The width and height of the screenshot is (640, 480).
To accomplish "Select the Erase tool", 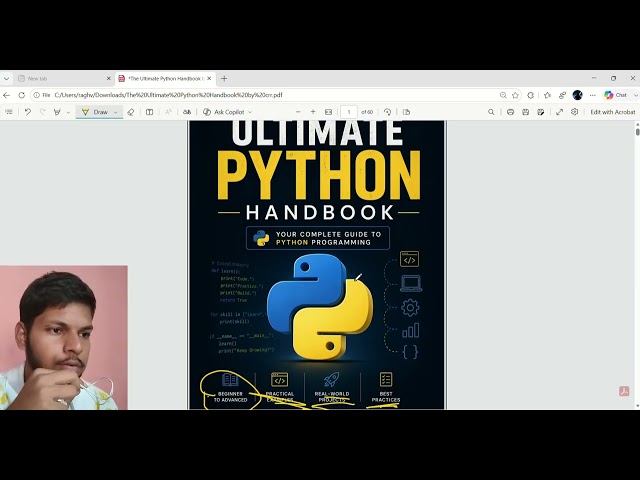I will [131, 112].
